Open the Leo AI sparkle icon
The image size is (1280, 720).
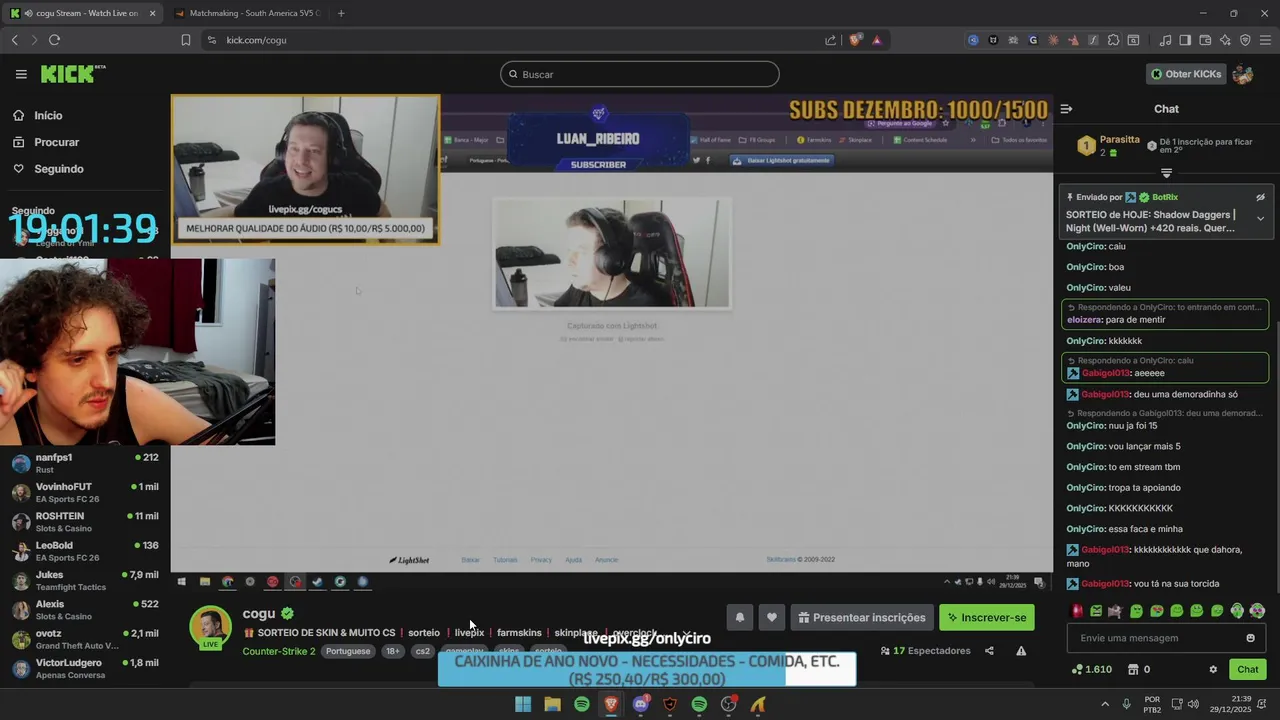1225,40
